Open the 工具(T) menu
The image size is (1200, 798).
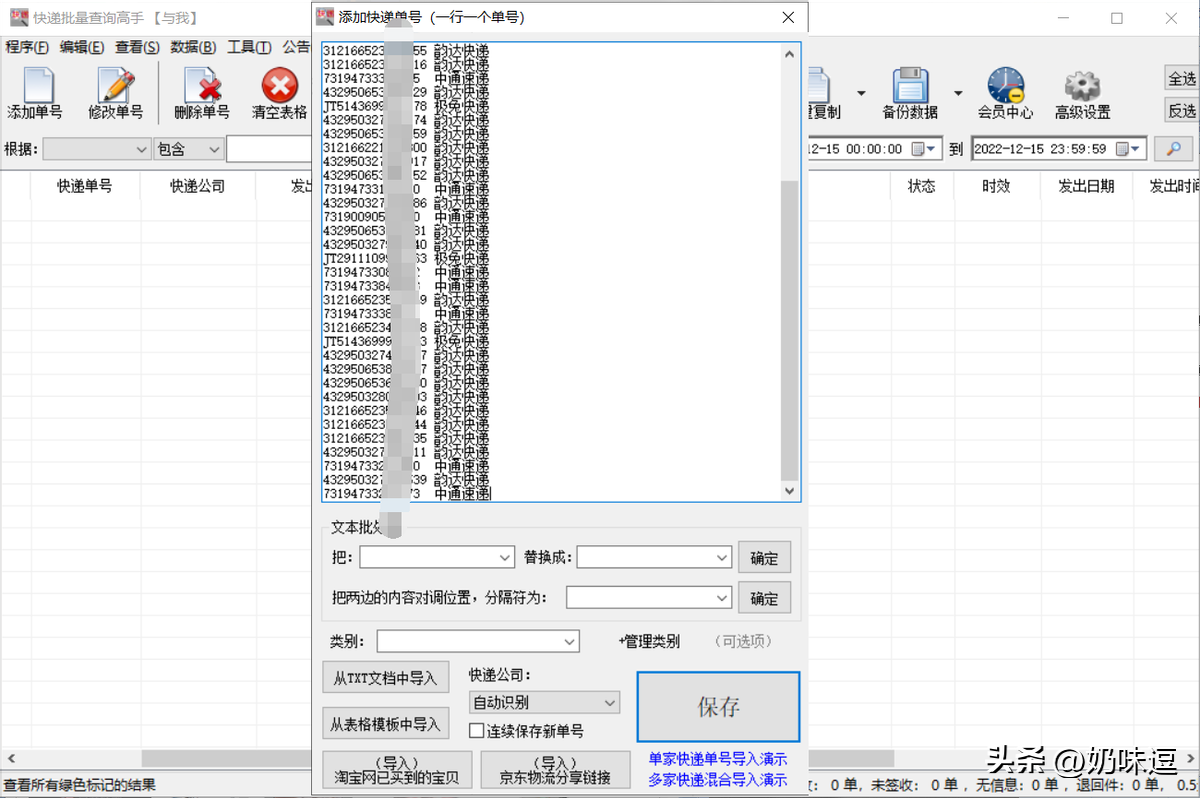pos(249,47)
